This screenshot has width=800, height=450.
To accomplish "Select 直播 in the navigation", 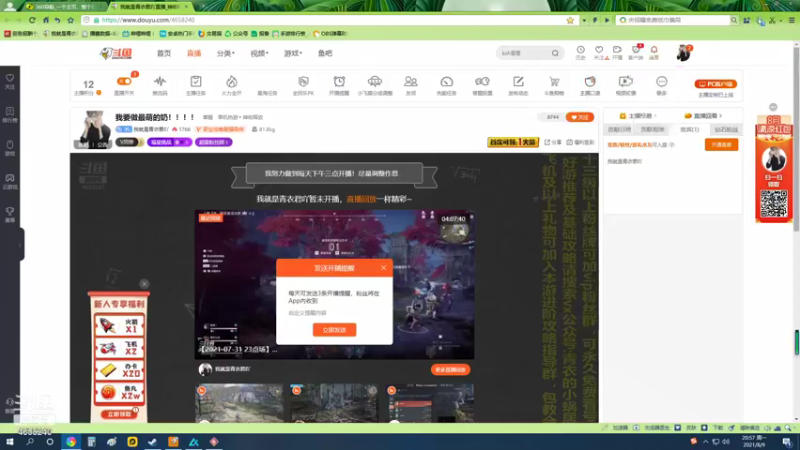I will click(x=194, y=53).
